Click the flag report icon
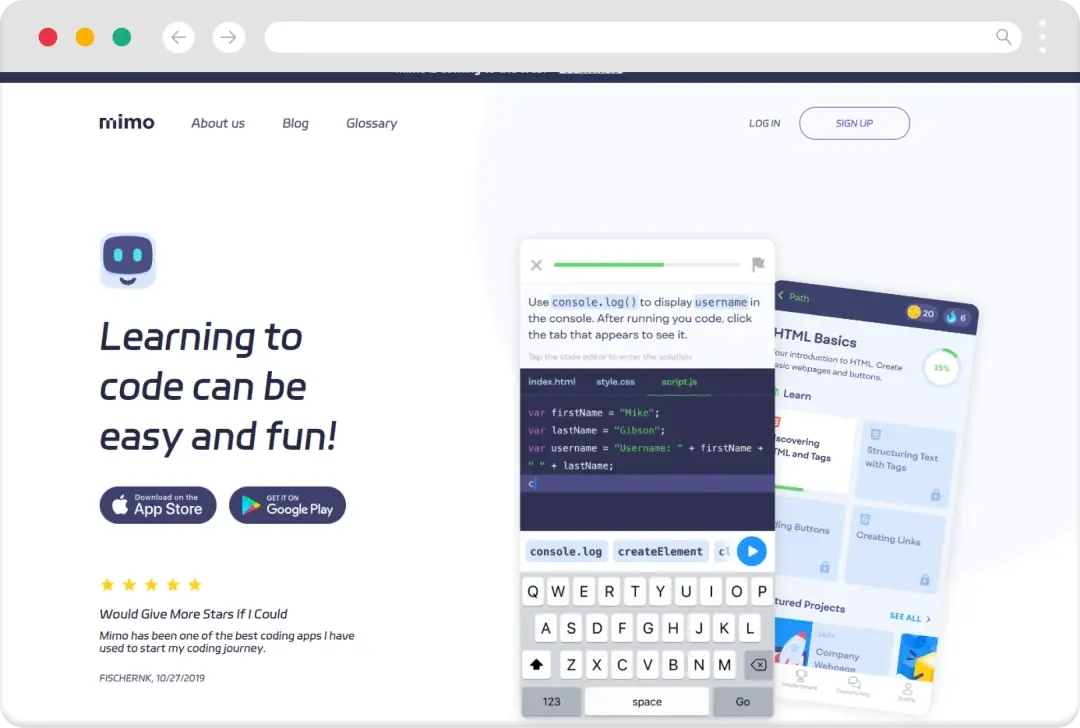 [758, 264]
